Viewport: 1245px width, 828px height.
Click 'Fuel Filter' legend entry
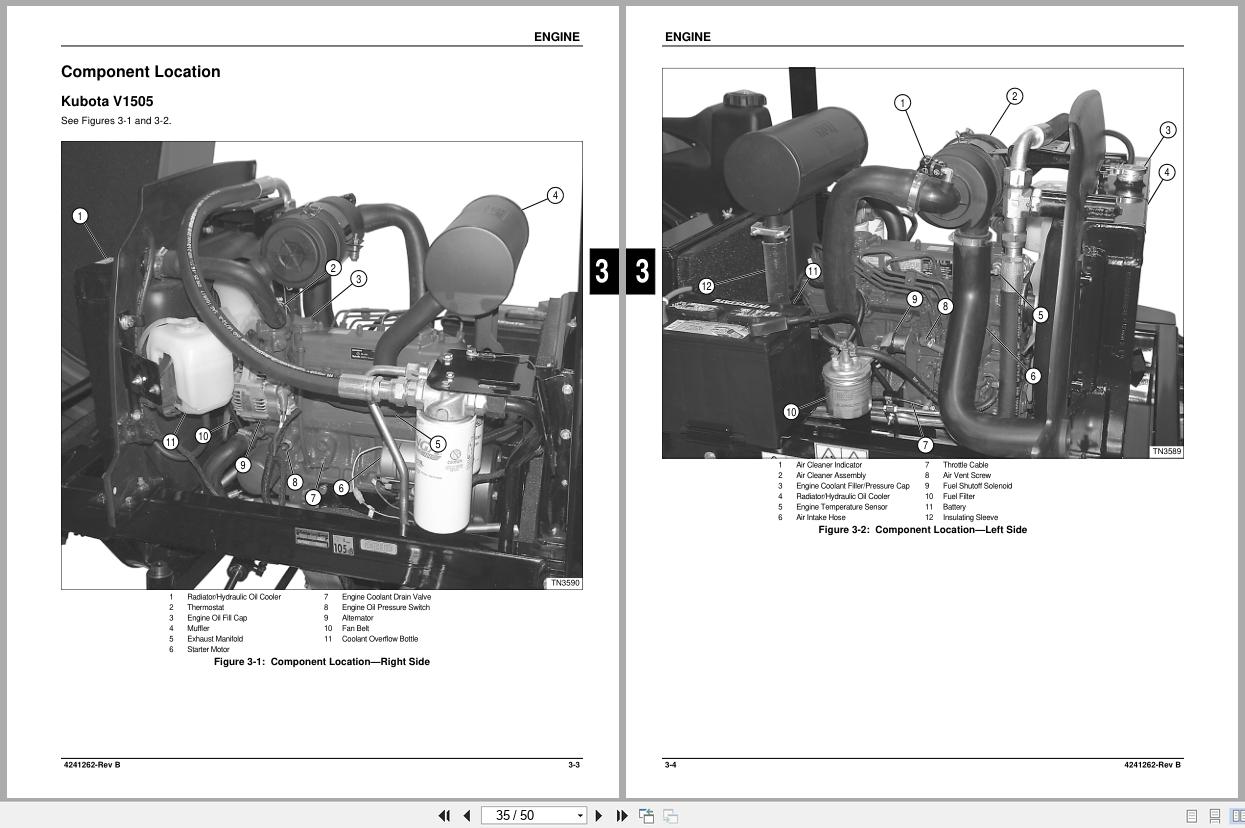pyautogui.click(x=959, y=497)
